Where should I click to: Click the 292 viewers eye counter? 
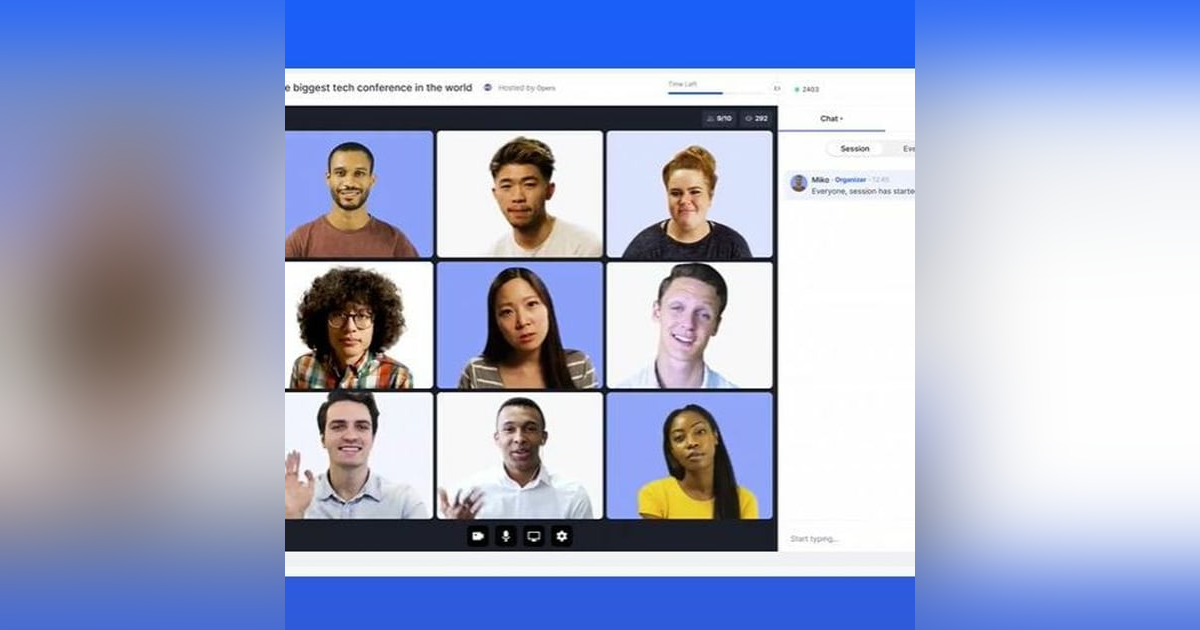pos(757,119)
